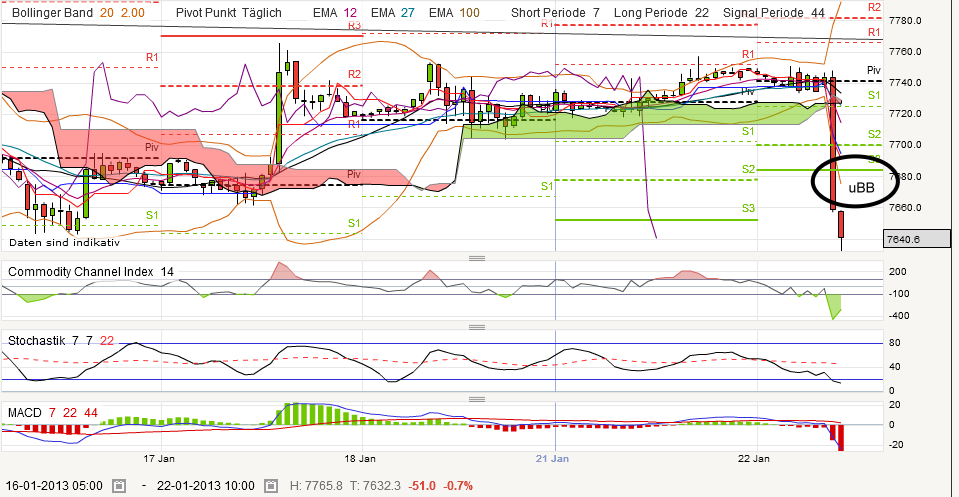Click the low value T: 7632.3
Screen dimensions: 959x497
coord(375,486)
